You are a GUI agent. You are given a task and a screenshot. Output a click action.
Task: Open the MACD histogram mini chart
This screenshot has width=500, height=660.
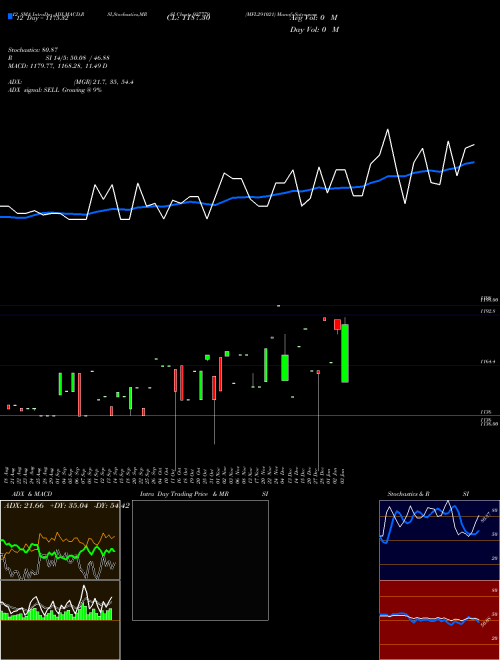point(60,620)
